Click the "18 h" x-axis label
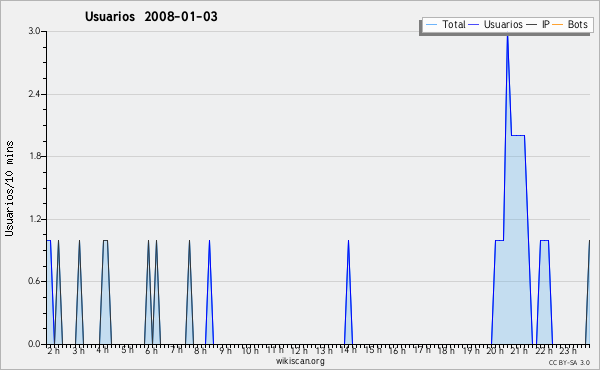 tap(446, 350)
